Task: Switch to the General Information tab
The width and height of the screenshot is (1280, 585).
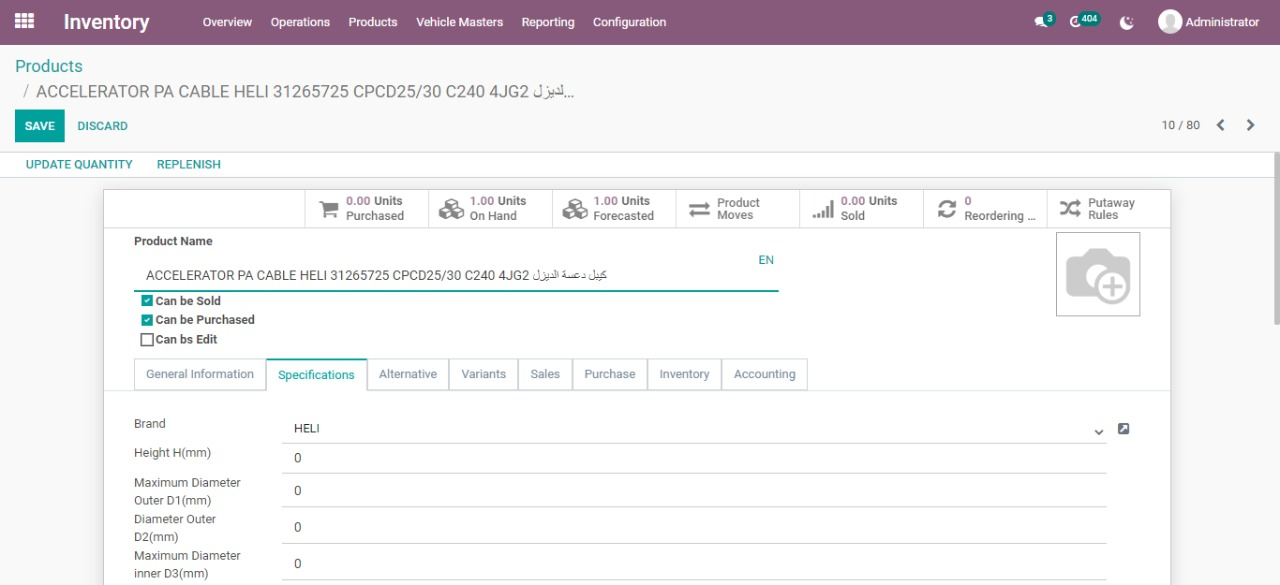Action: point(200,374)
